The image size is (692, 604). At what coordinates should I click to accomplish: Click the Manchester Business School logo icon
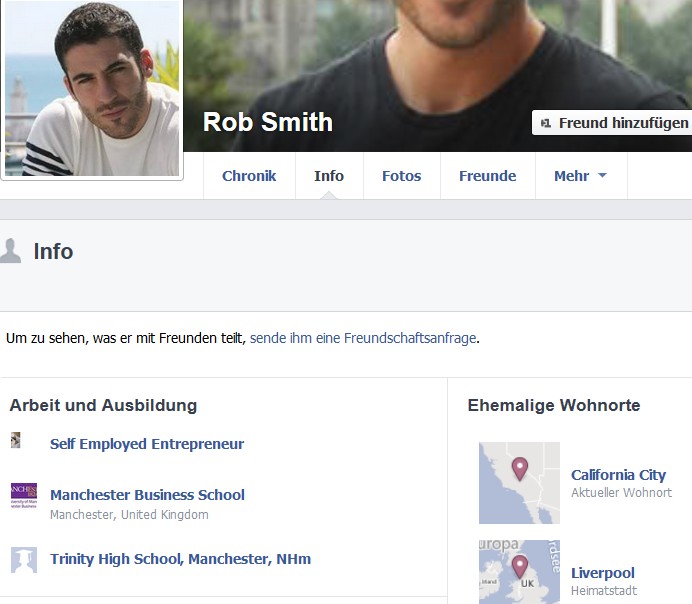click(24, 496)
